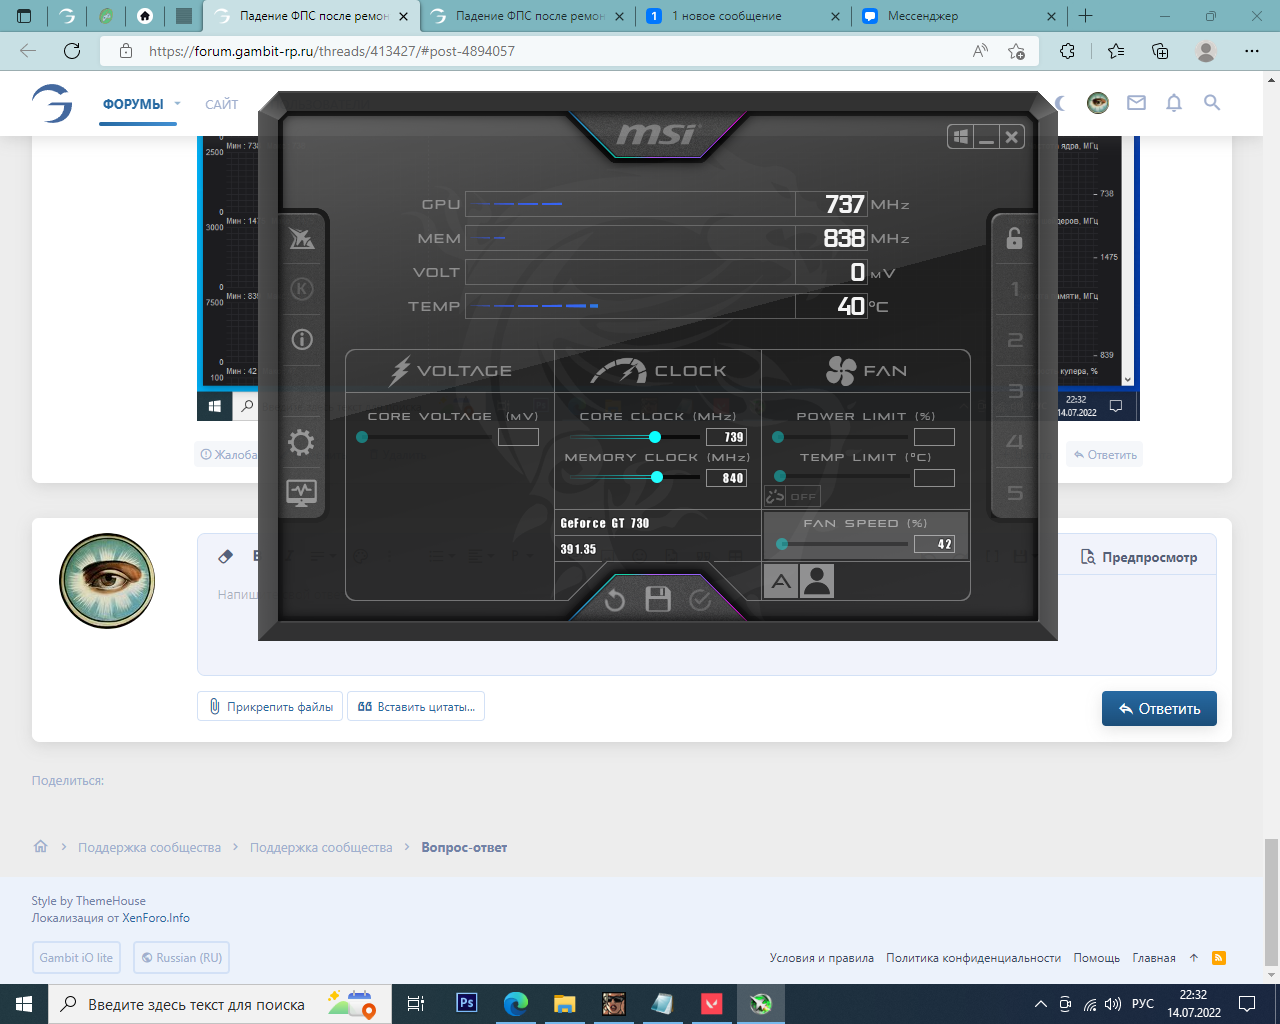Screen dimensions: 1280x1024
Task: Open the forum inbox envelope icon
Action: pyautogui.click(x=1136, y=102)
